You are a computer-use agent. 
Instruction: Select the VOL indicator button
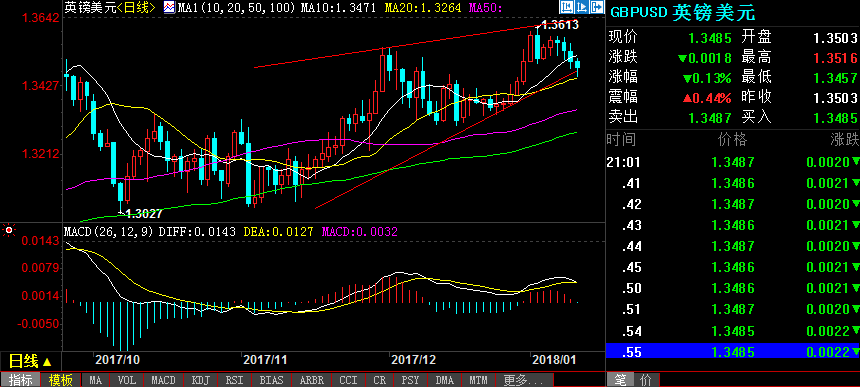126,380
